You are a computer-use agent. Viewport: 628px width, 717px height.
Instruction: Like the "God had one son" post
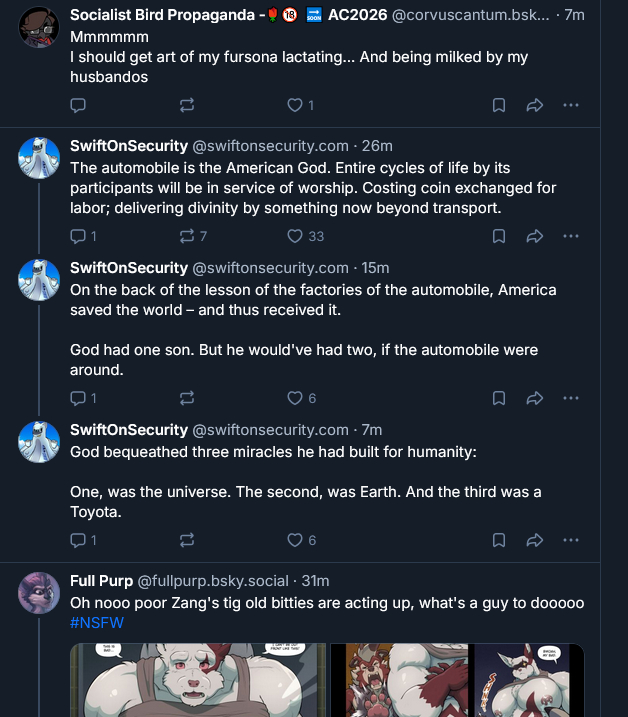pyautogui.click(x=295, y=398)
